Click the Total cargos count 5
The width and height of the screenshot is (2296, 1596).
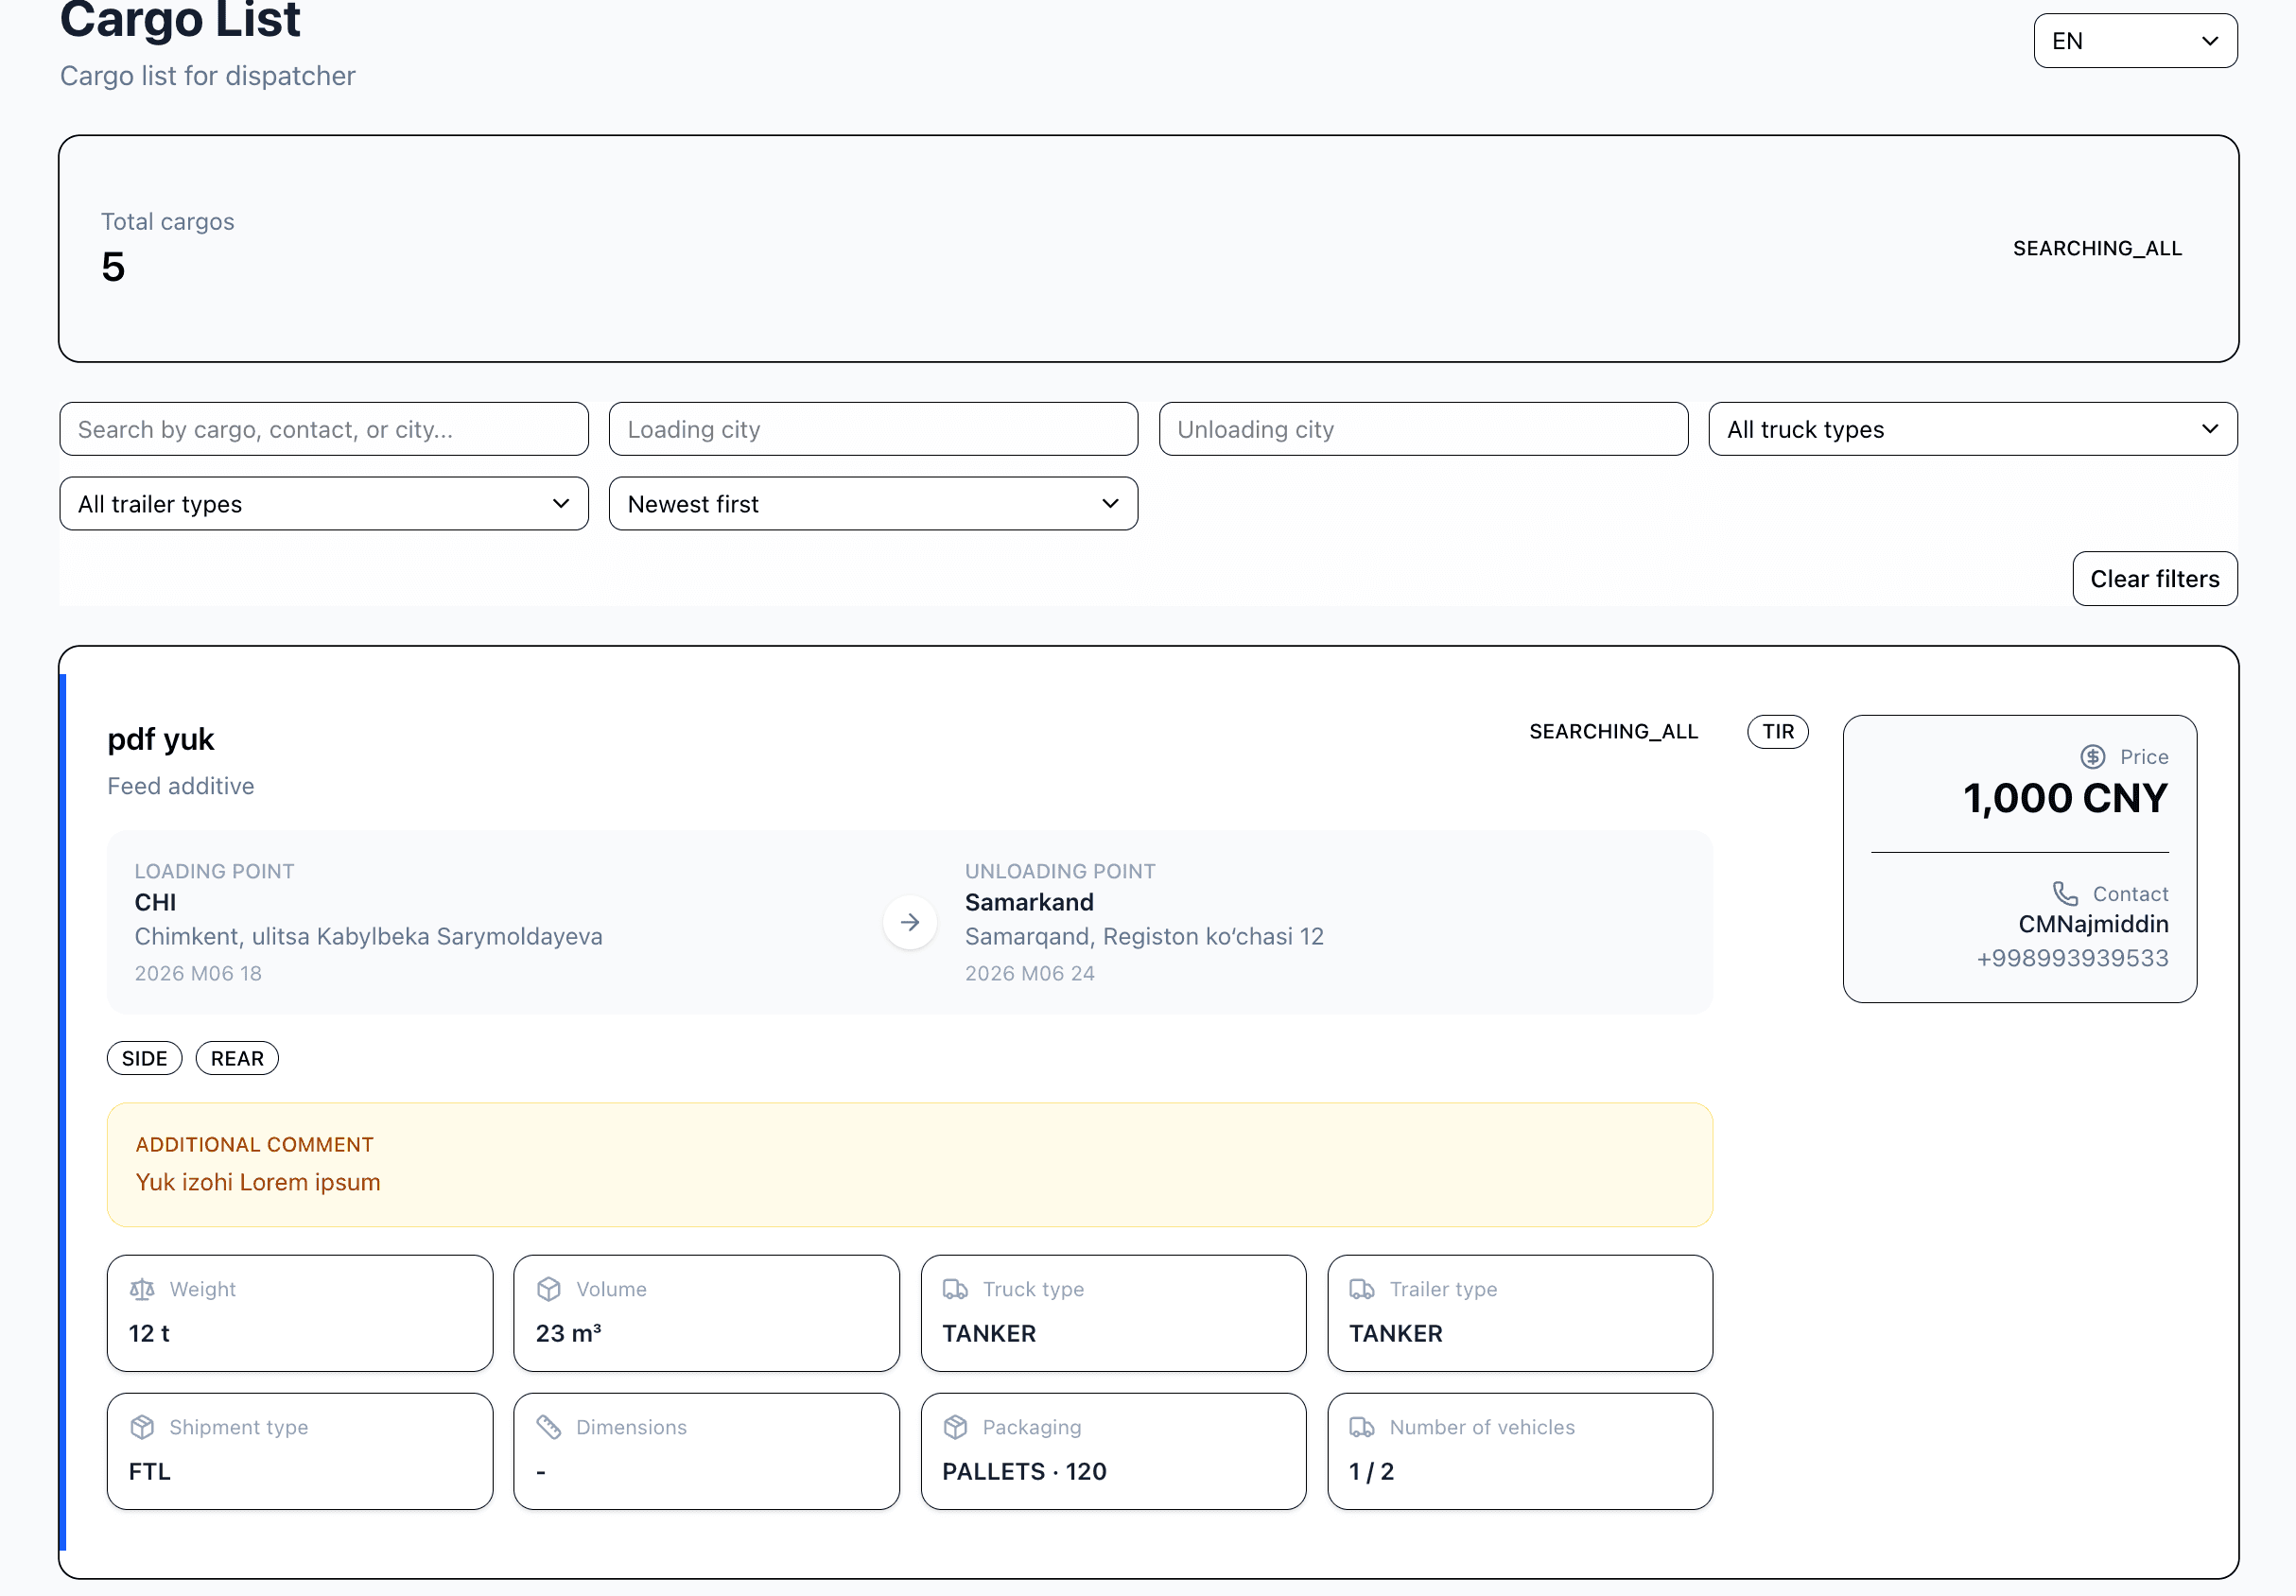click(x=113, y=267)
